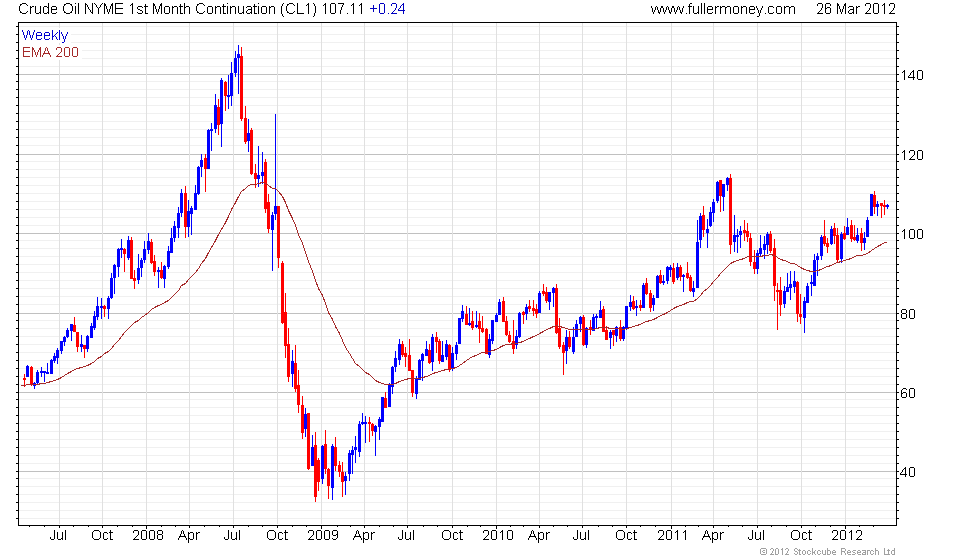This screenshot has width=980, height=560.
Task: Click the 40 price axis label
Action: point(908,472)
